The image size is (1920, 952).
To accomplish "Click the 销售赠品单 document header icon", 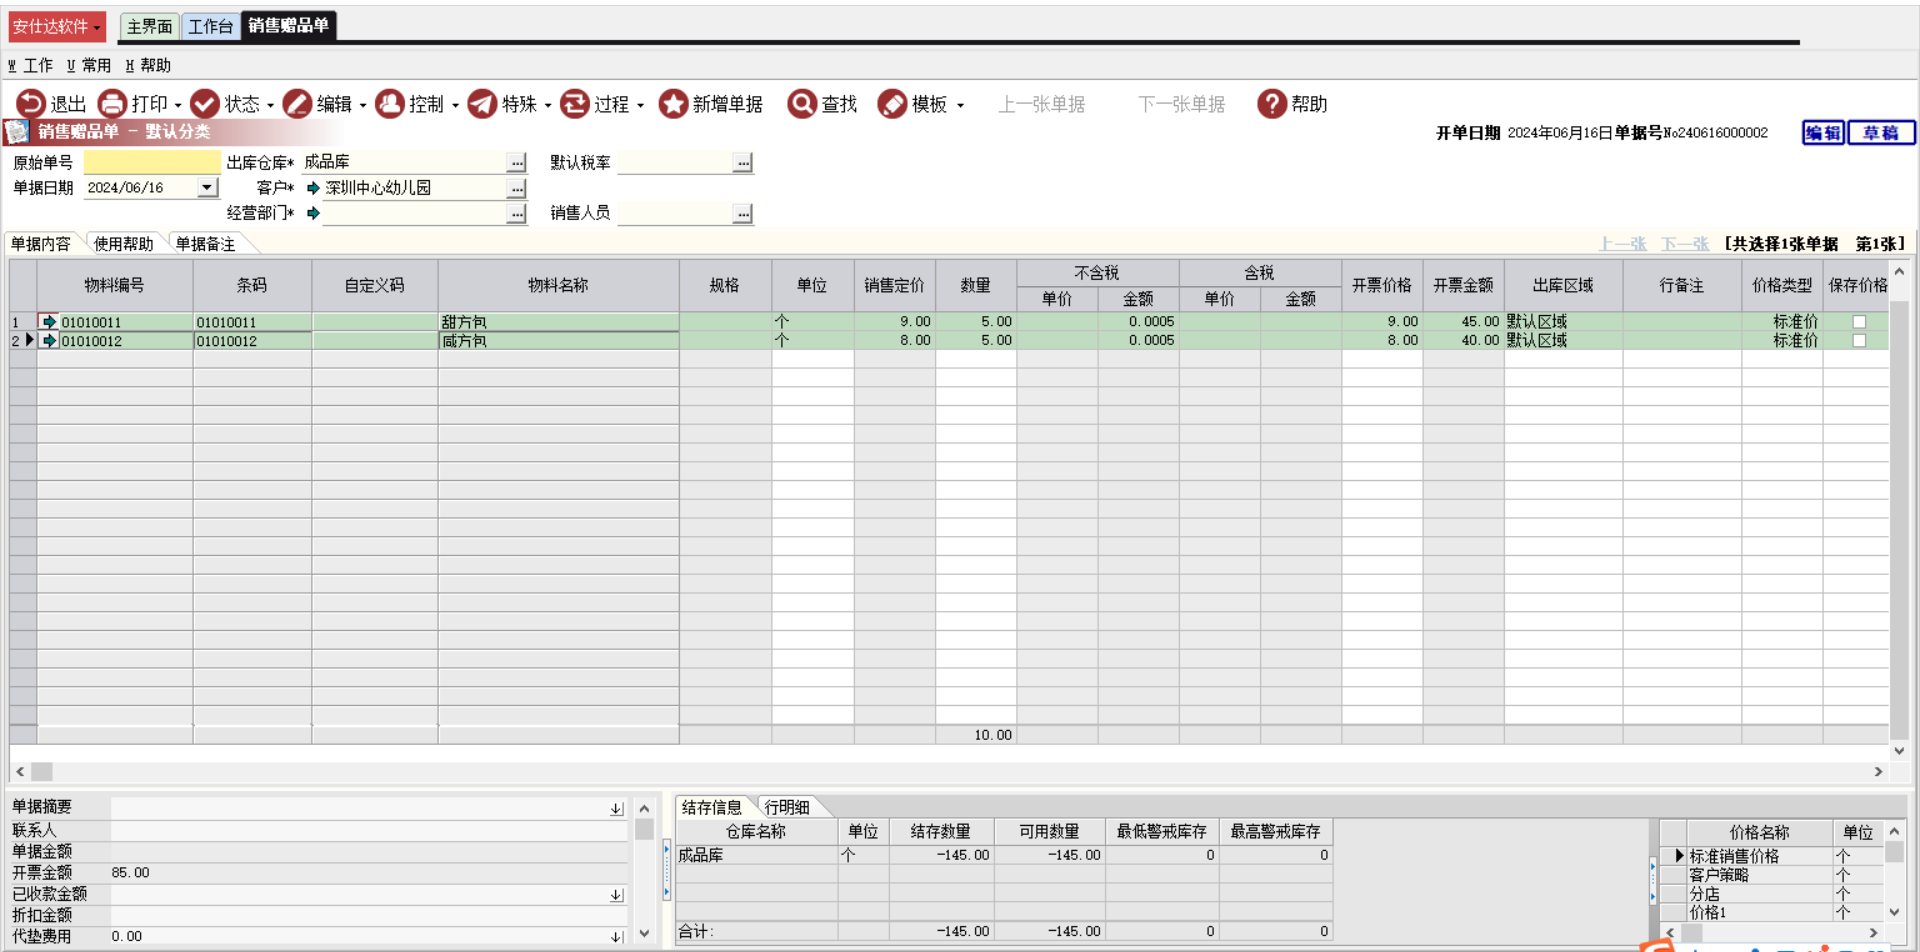I will (17, 132).
